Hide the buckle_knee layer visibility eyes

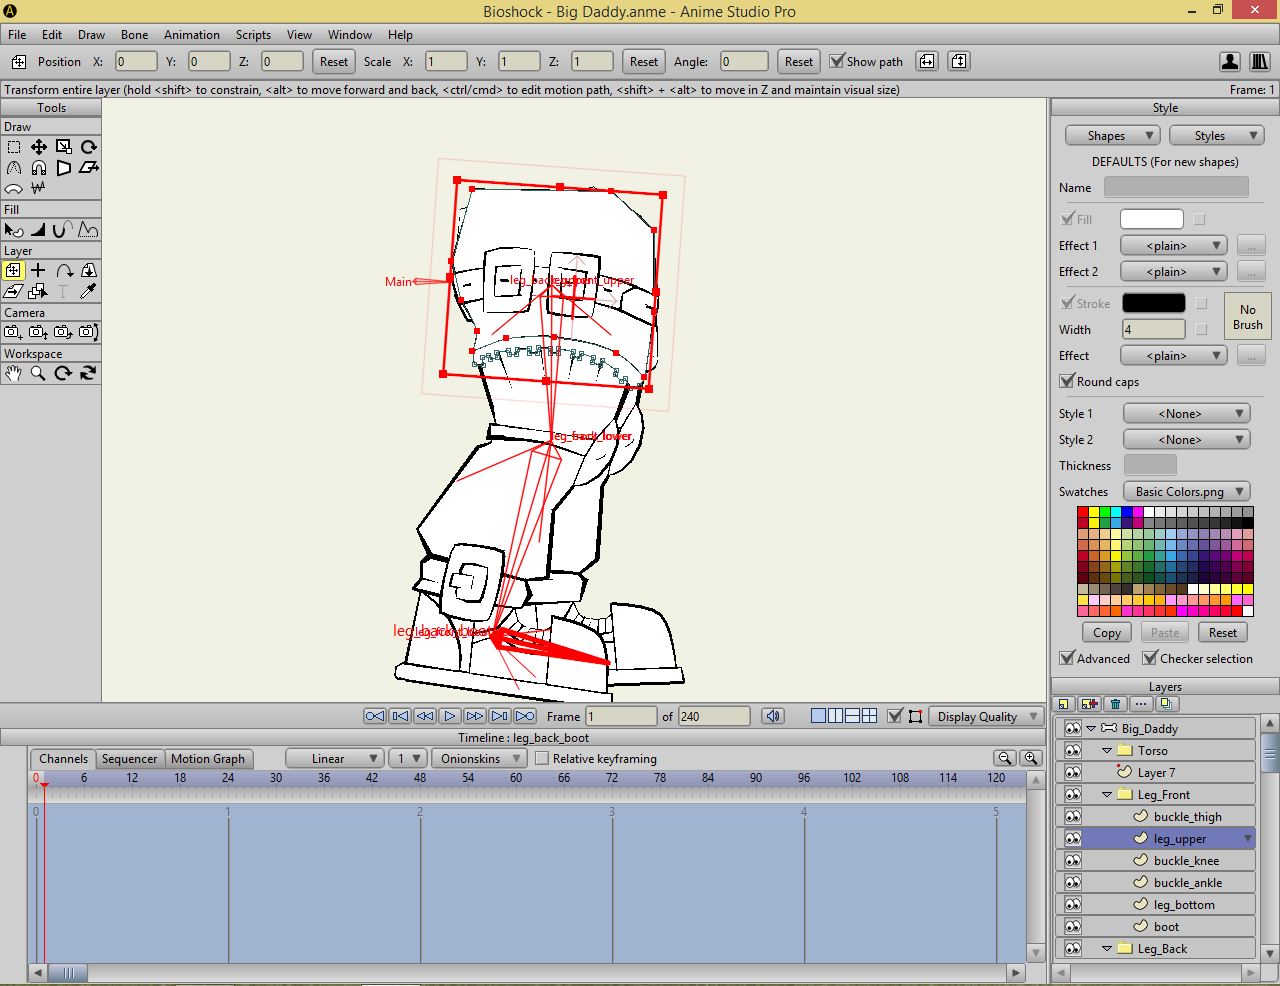coord(1073,861)
